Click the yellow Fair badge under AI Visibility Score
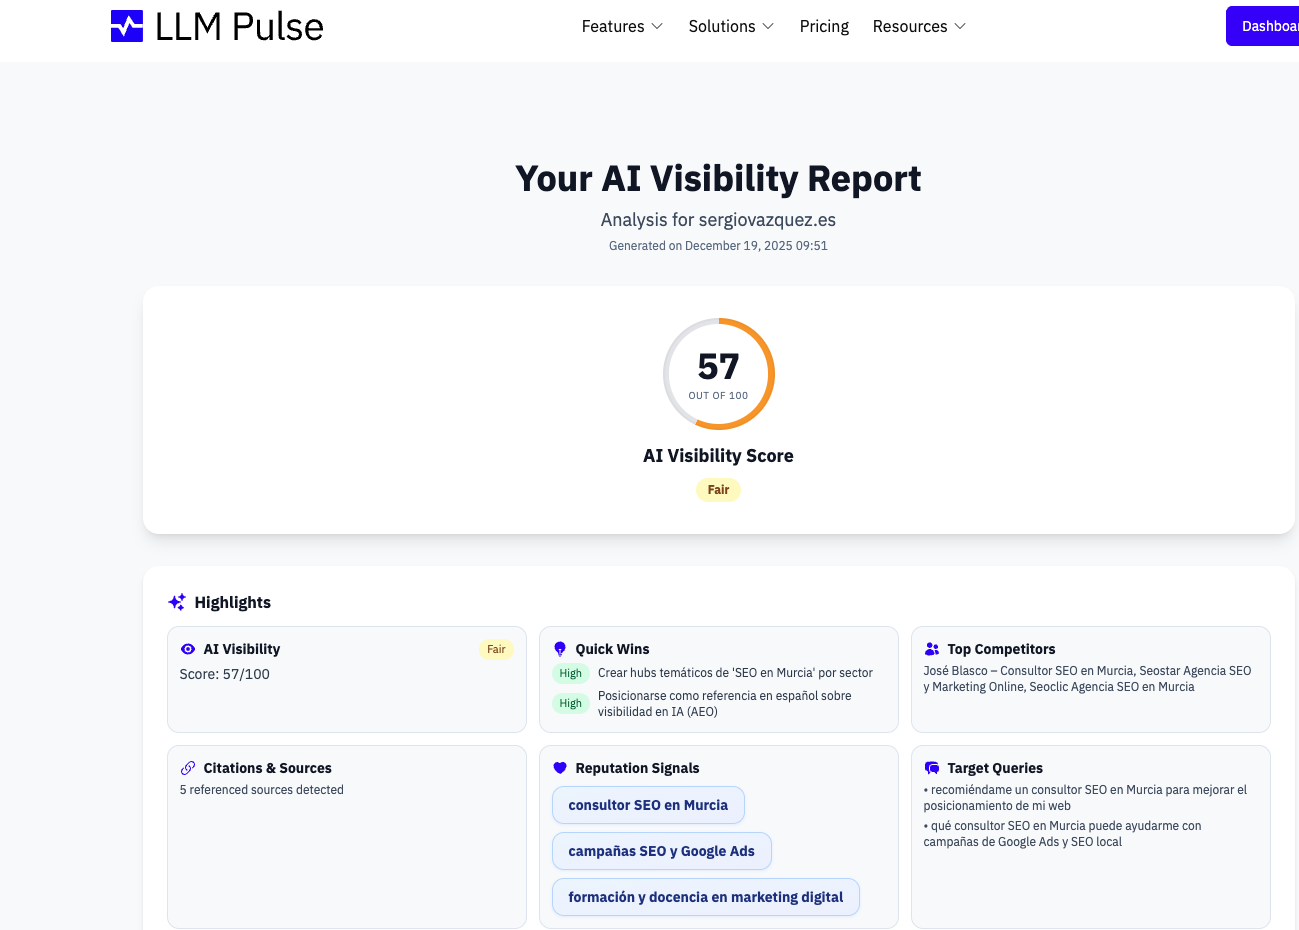 (x=718, y=490)
